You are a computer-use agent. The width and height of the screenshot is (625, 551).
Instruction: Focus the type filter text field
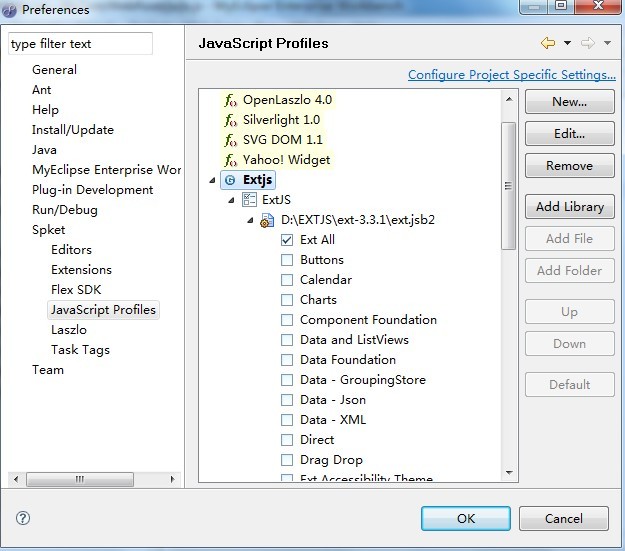pyautogui.click(x=80, y=43)
